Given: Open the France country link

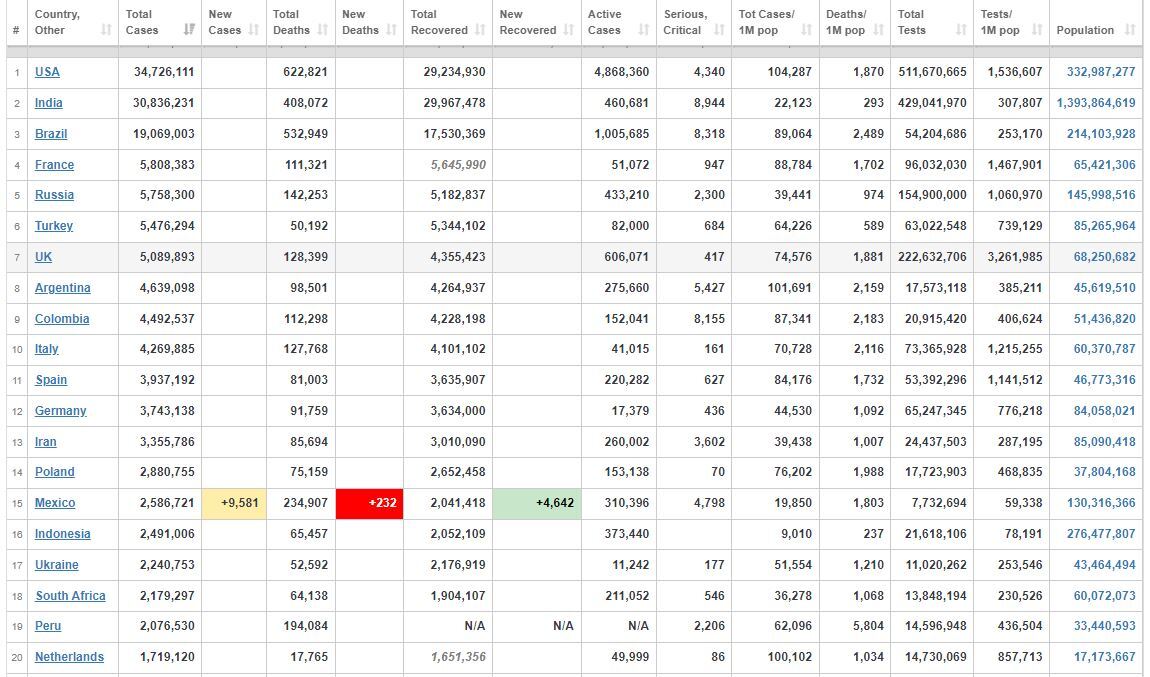Looking at the screenshot, I should (x=54, y=164).
